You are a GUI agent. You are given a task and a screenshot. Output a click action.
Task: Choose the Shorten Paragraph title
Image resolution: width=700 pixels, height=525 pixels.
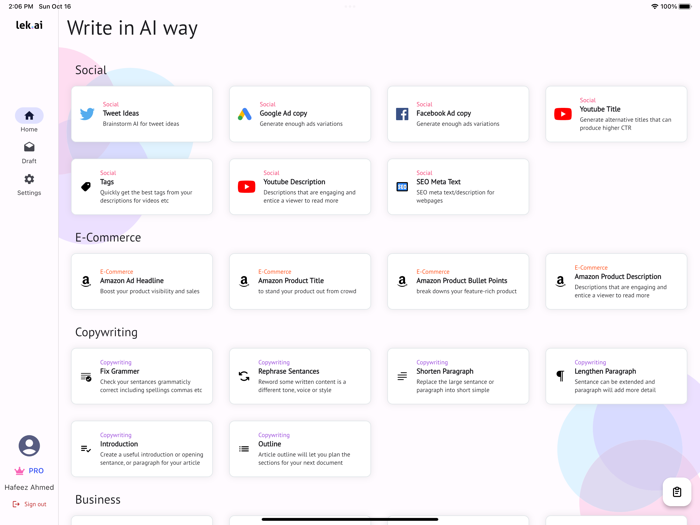pyautogui.click(x=445, y=371)
